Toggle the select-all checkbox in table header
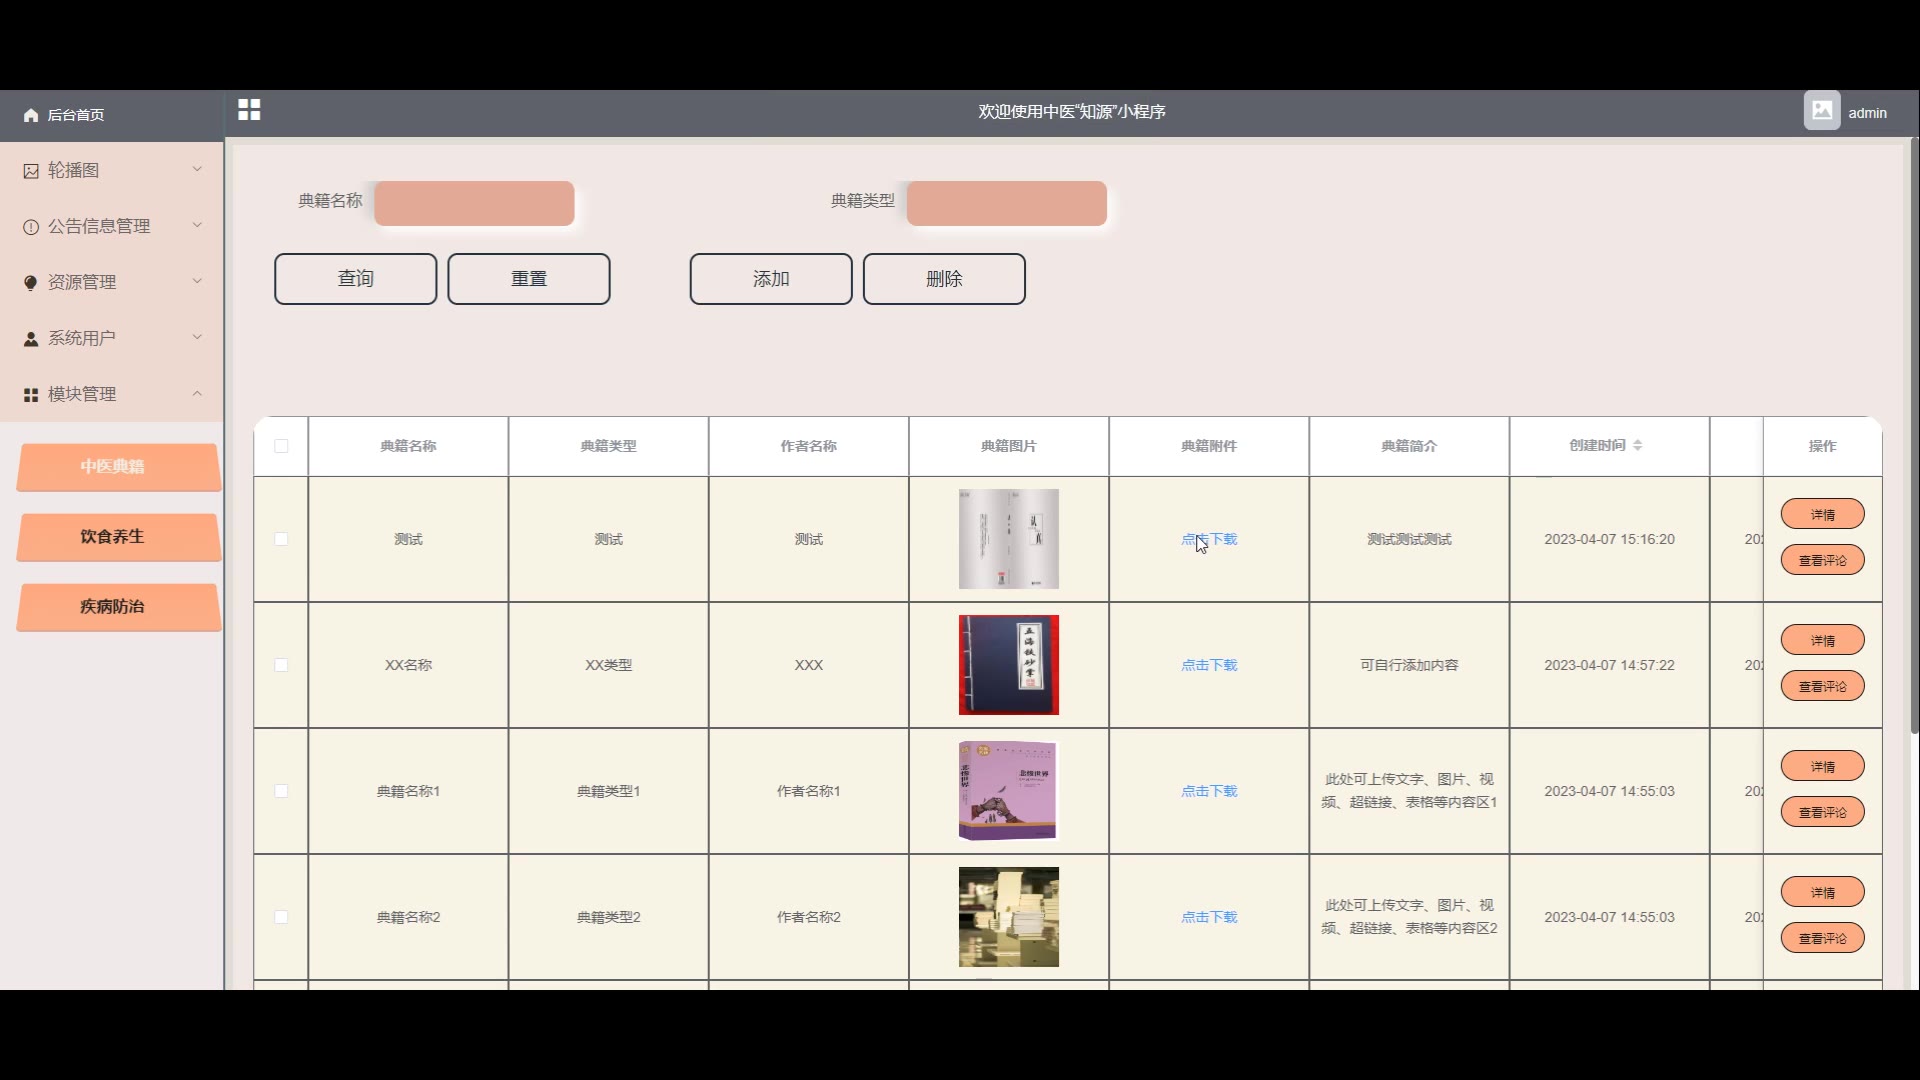 pos(281,446)
